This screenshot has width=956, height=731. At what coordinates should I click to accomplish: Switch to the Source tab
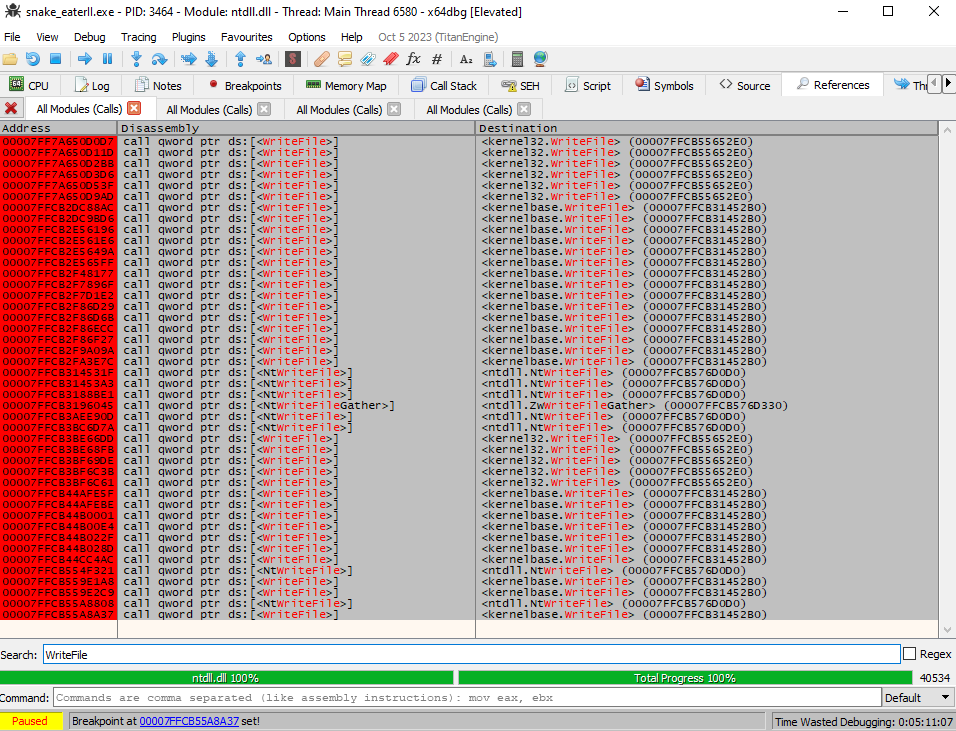tap(744, 85)
